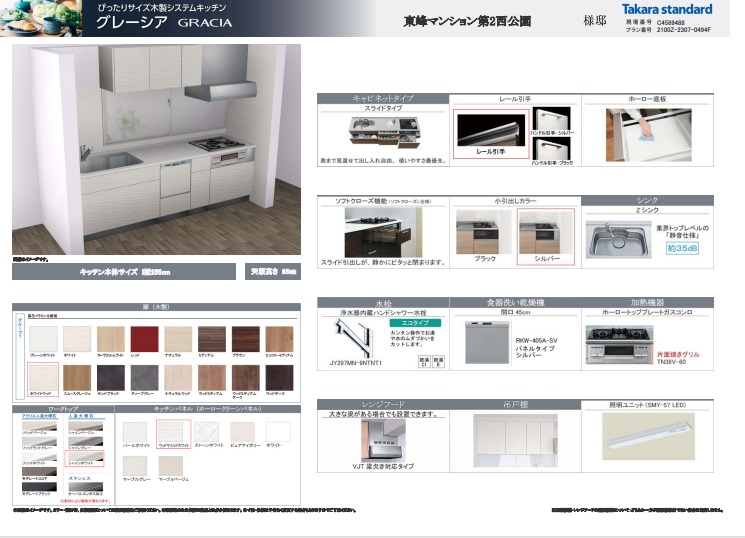
Task: Choose the ソリッドベージュ worktop sample
Action: 39,426
